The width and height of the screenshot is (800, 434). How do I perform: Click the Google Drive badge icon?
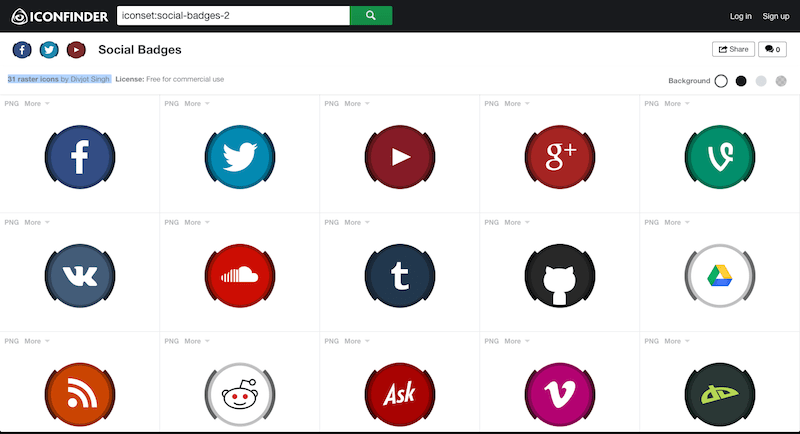click(x=720, y=274)
